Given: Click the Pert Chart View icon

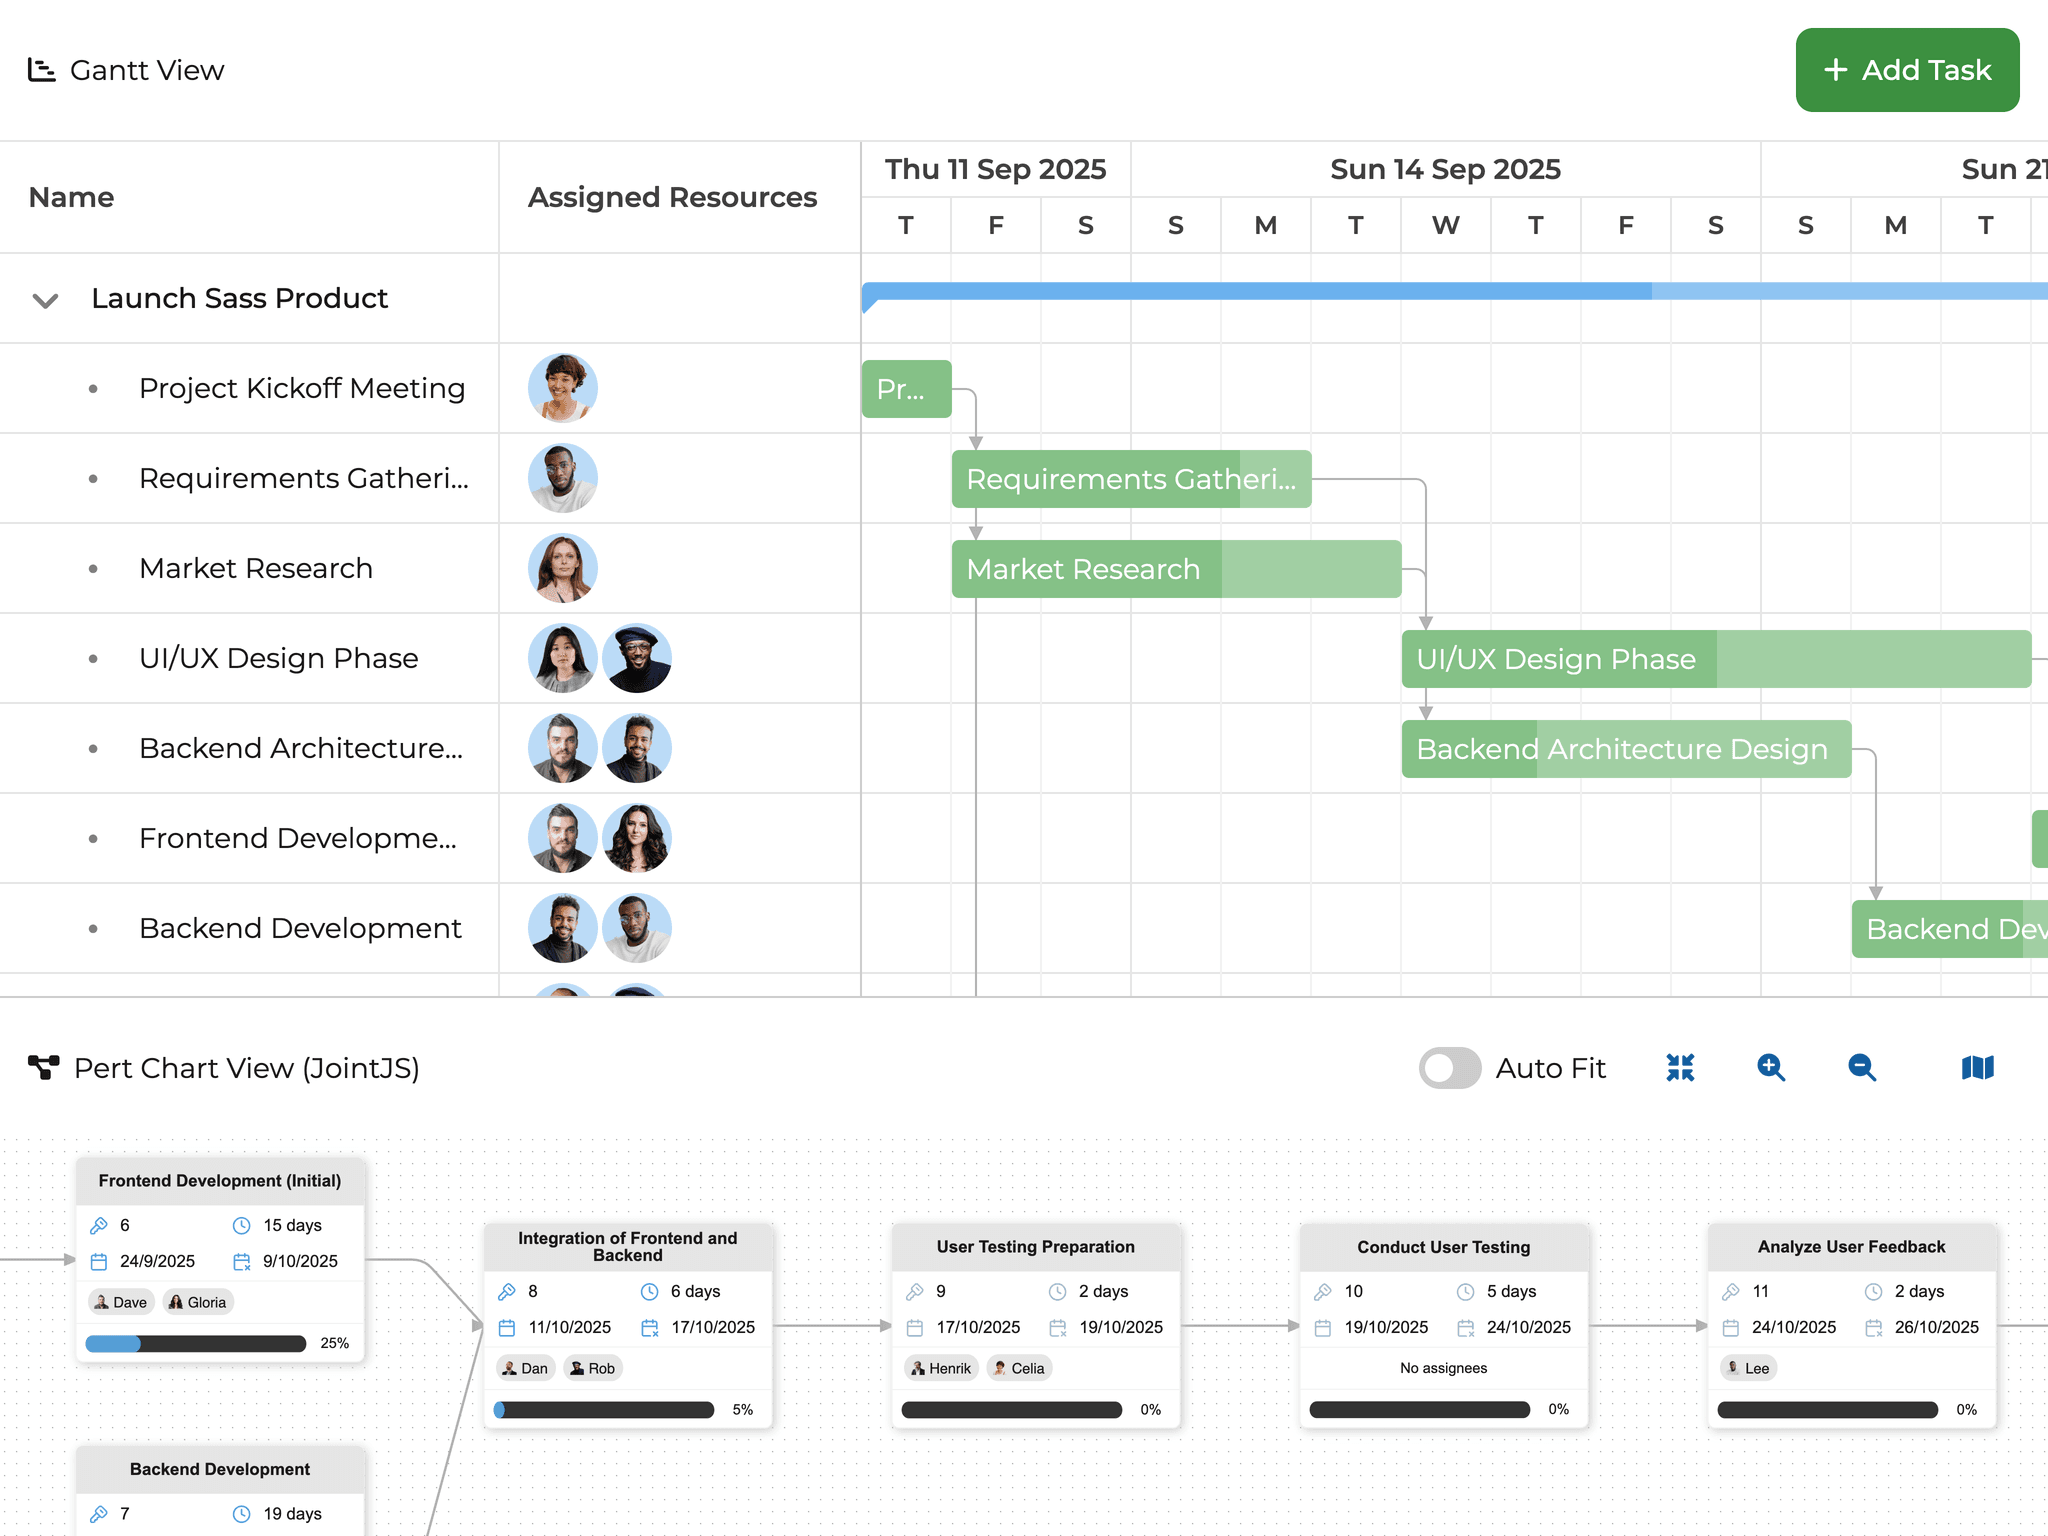Looking at the screenshot, I should [x=44, y=1068].
